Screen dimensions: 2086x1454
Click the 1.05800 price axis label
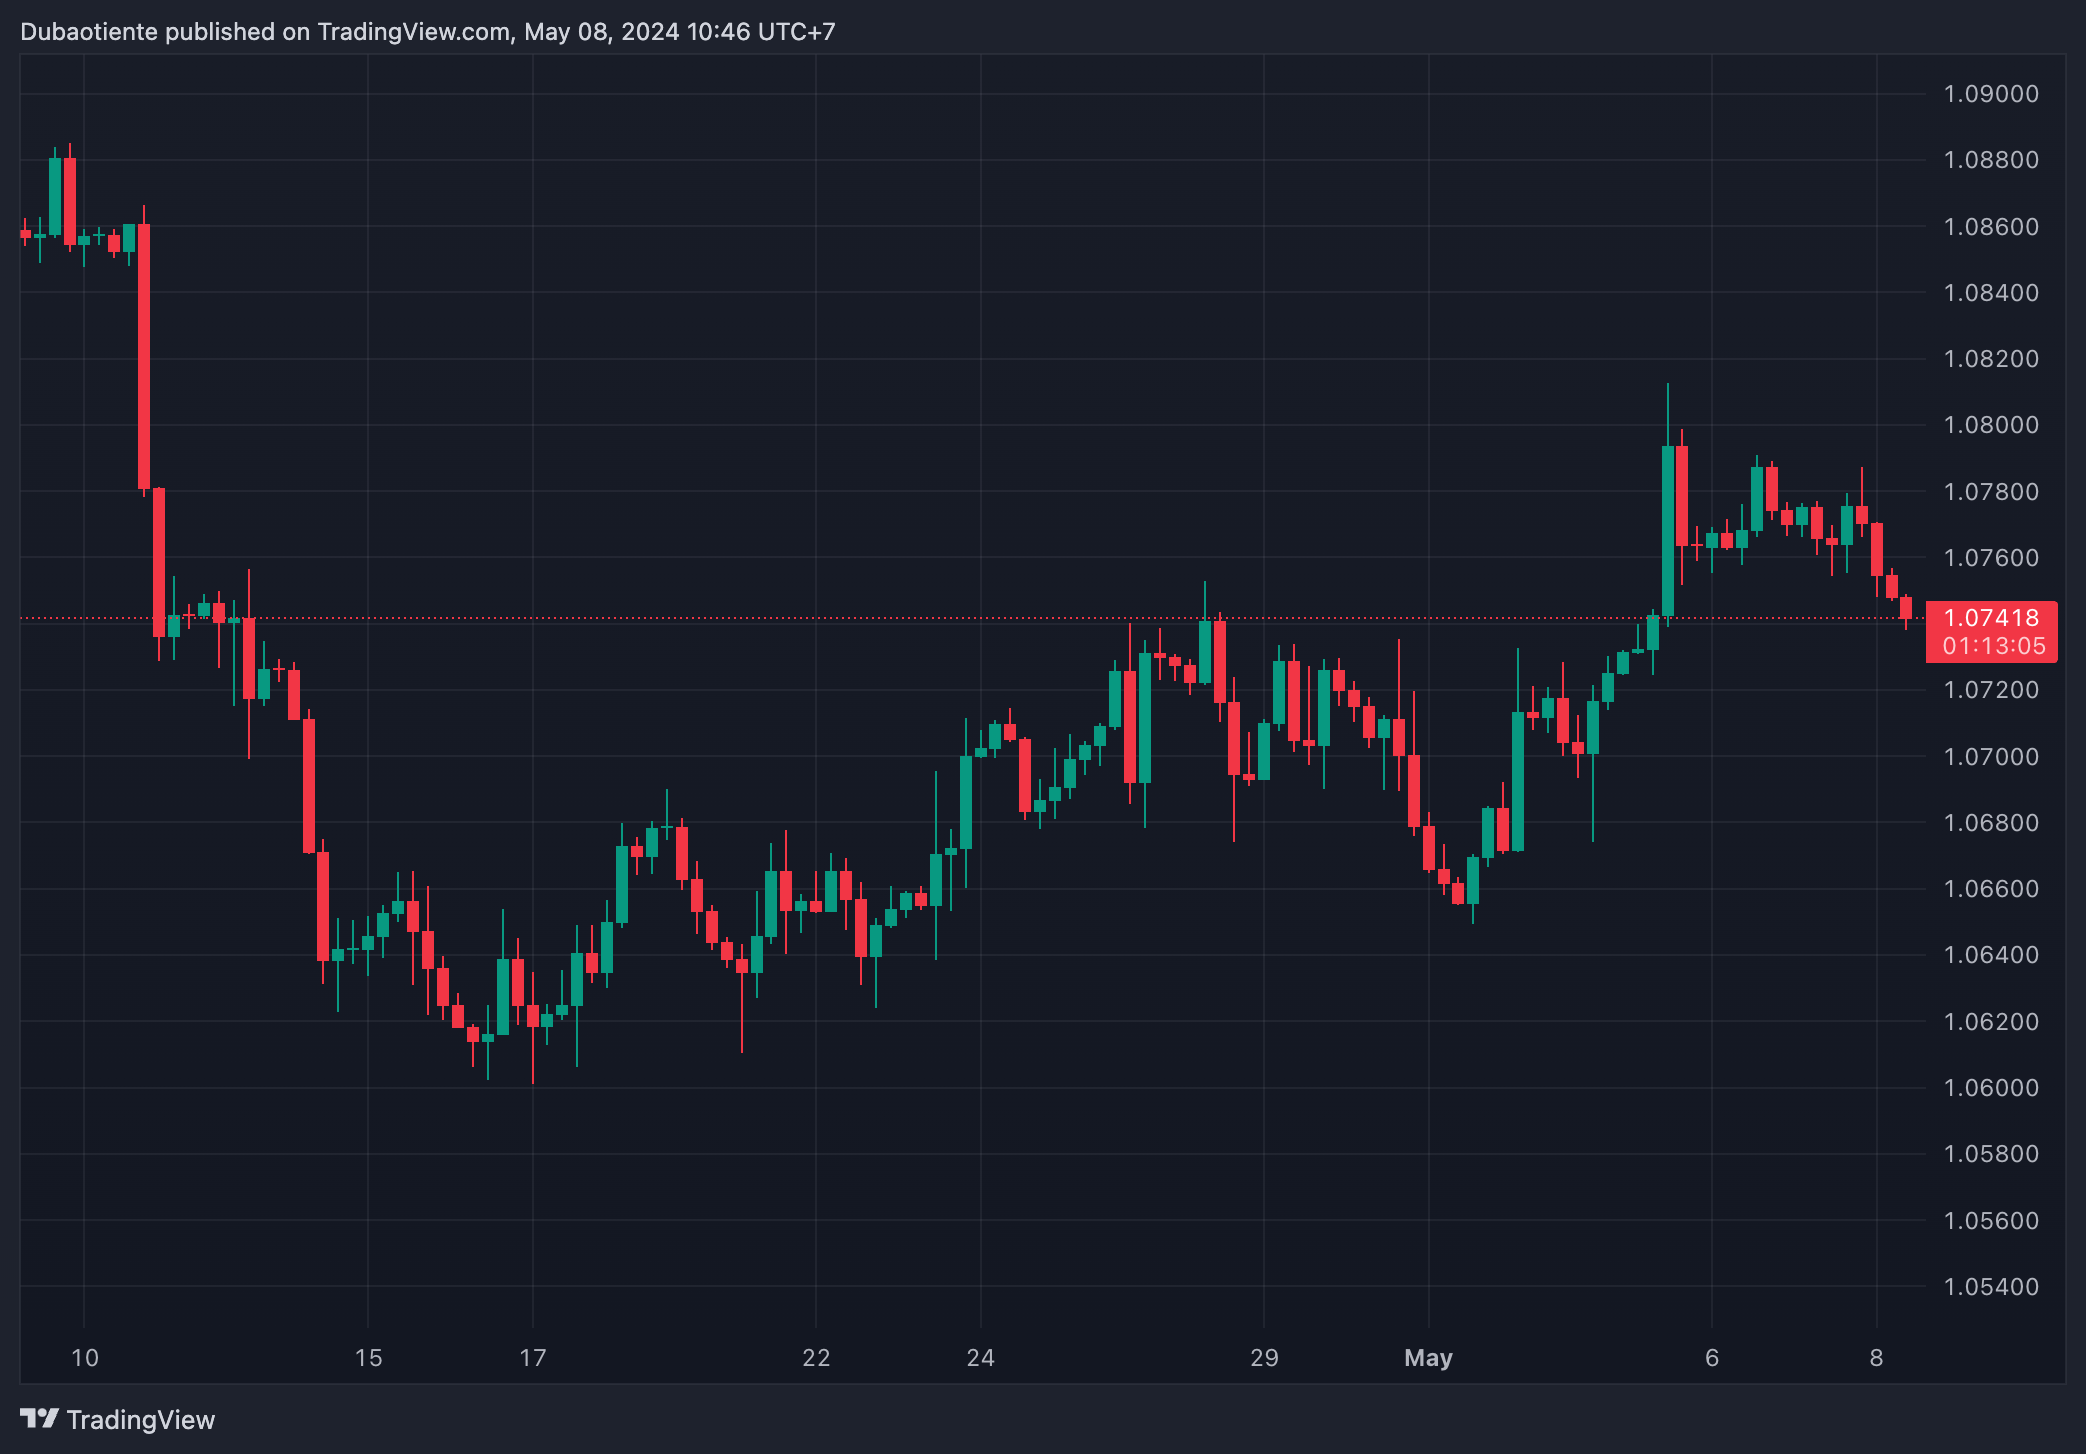point(1991,1154)
